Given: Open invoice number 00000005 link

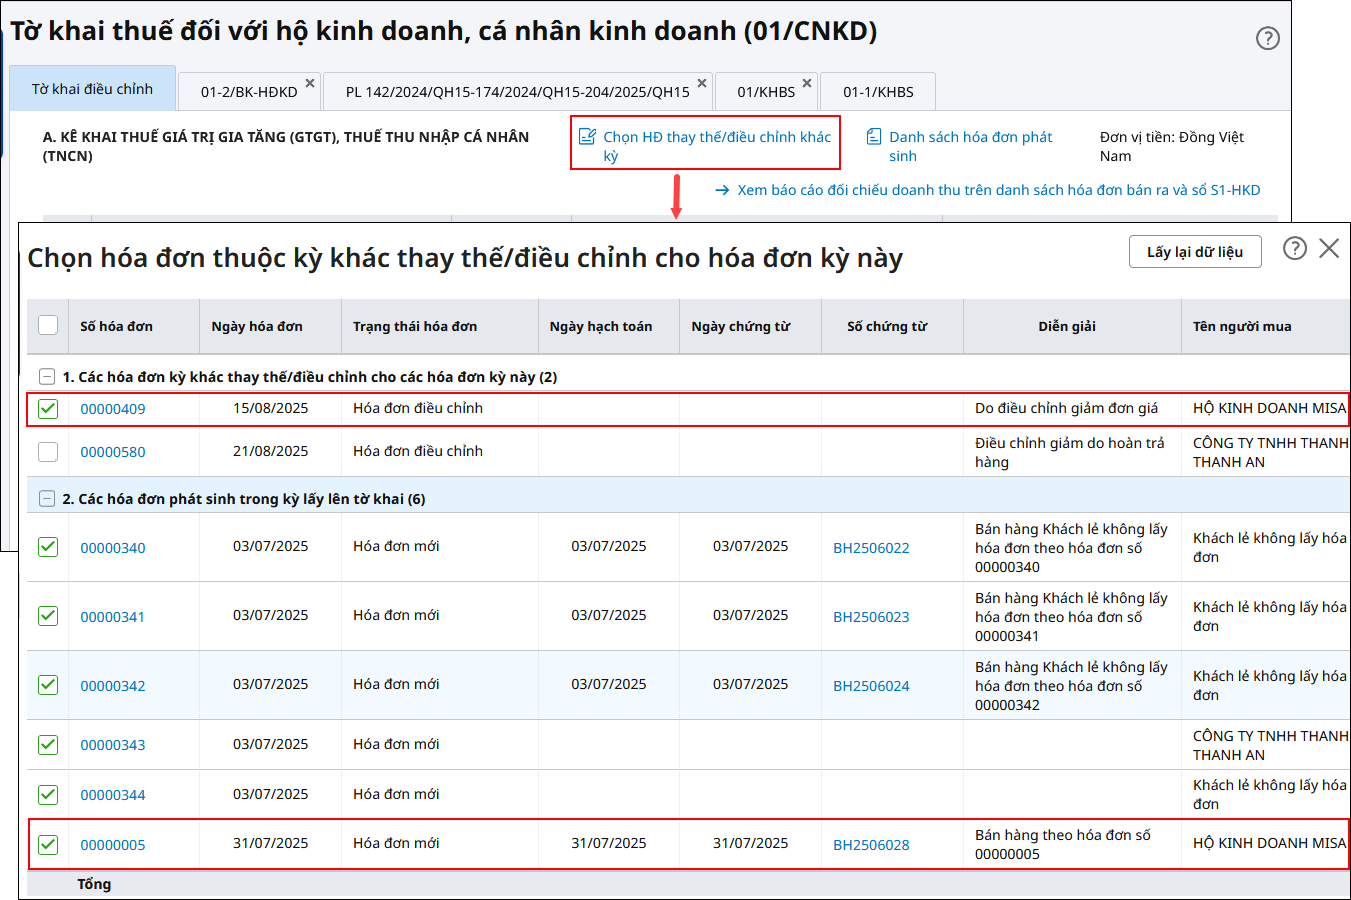Looking at the screenshot, I should point(113,845).
